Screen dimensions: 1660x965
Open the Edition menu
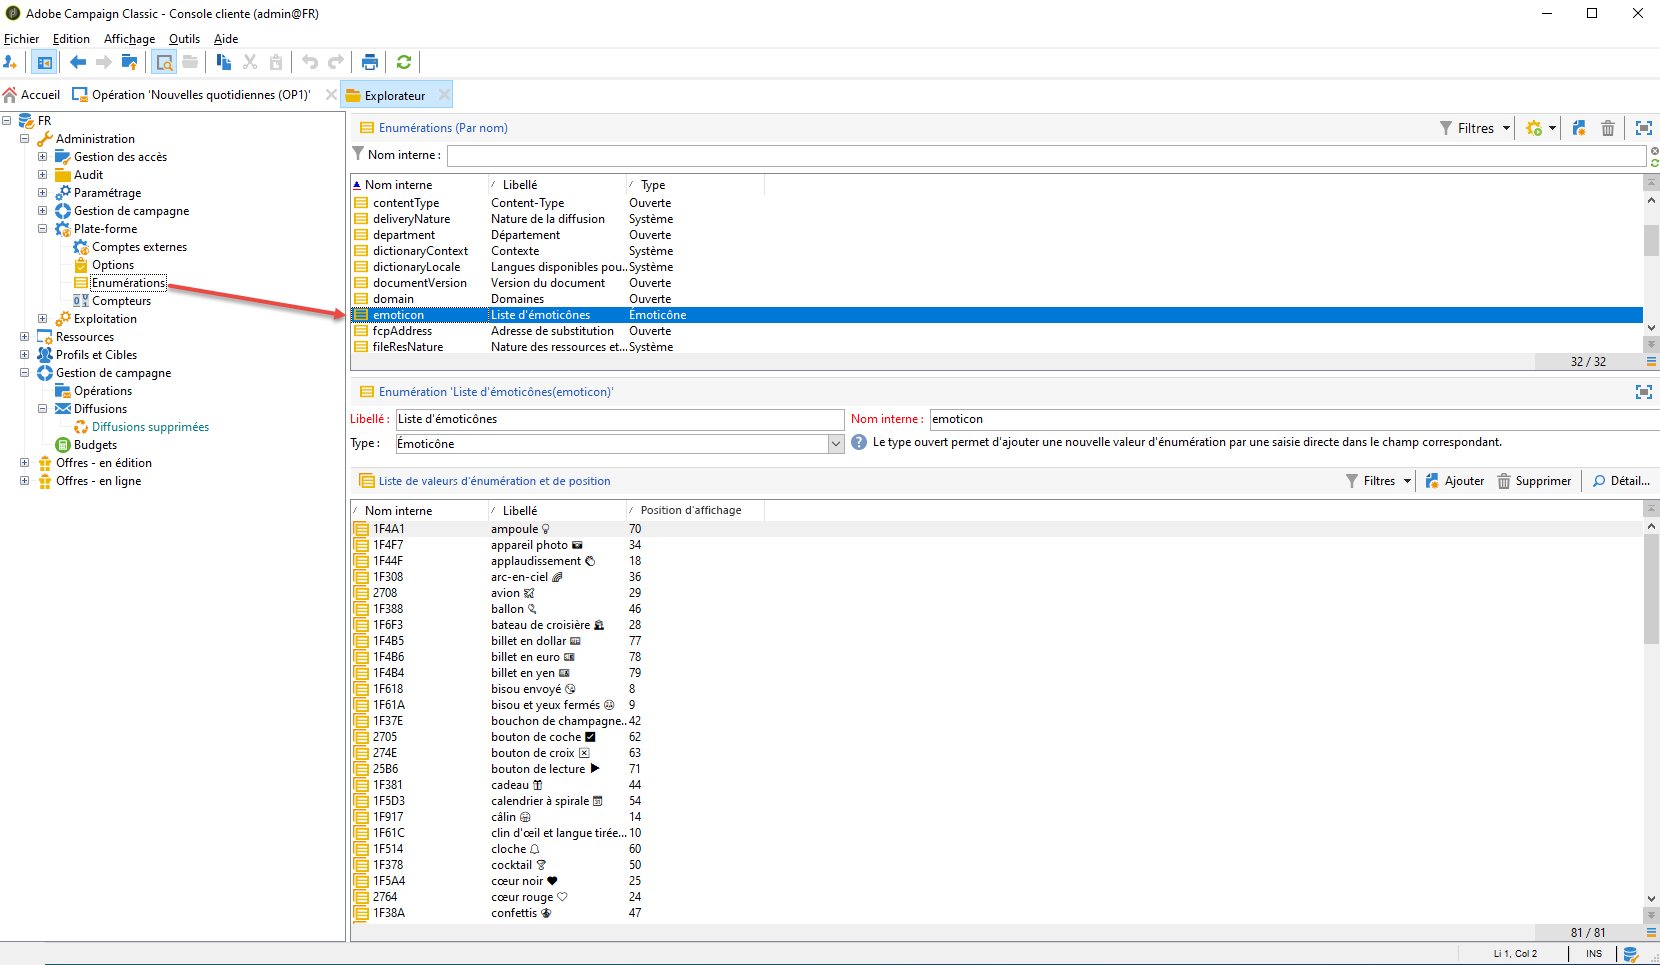click(71, 39)
